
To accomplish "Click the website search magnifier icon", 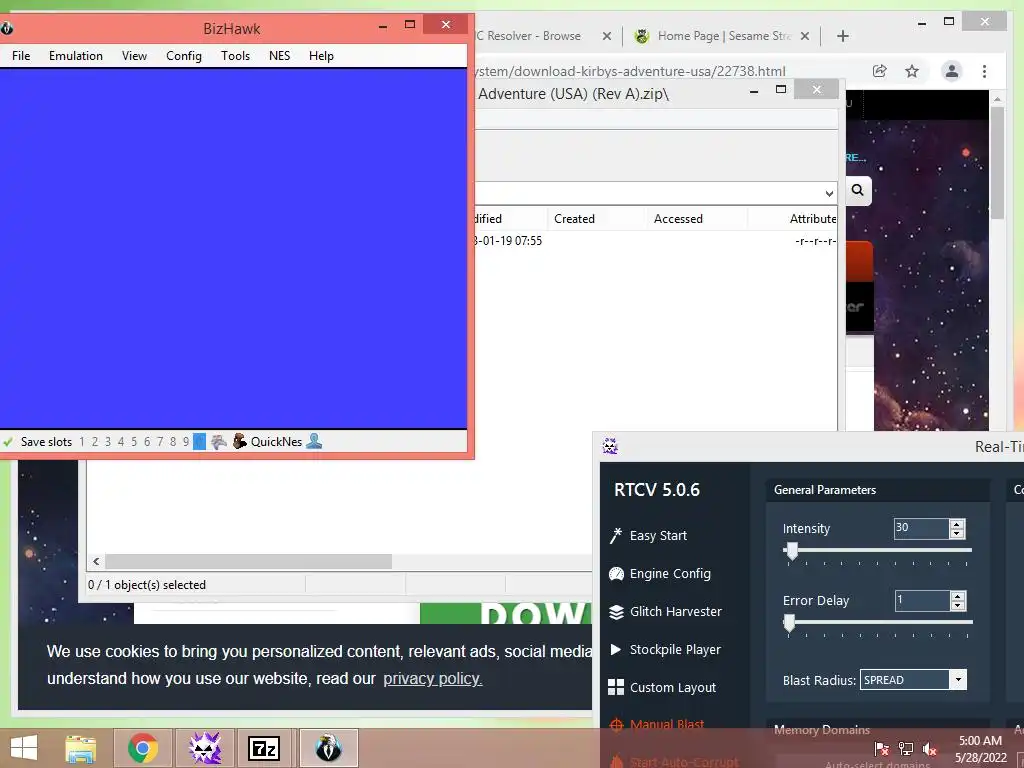I will [x=857, y=190].
